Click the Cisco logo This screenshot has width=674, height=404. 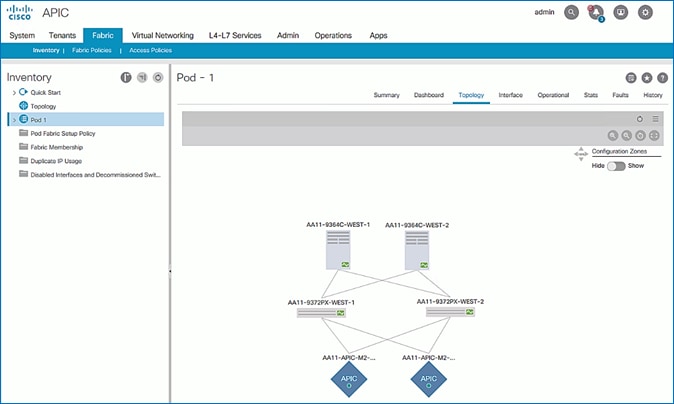click(x=20, y=12)
